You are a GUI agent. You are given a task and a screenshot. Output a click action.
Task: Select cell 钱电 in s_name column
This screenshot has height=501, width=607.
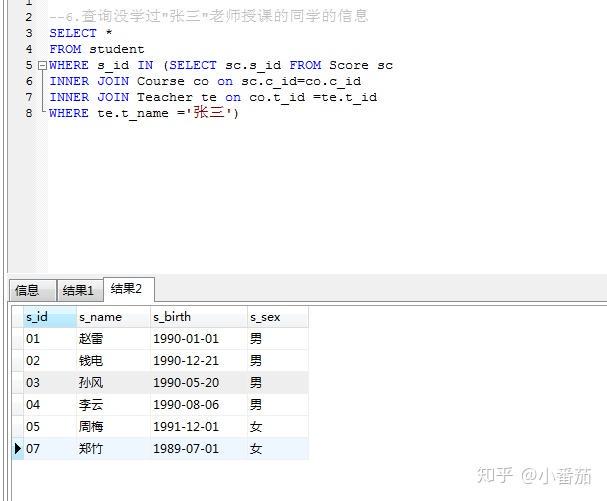113,361
